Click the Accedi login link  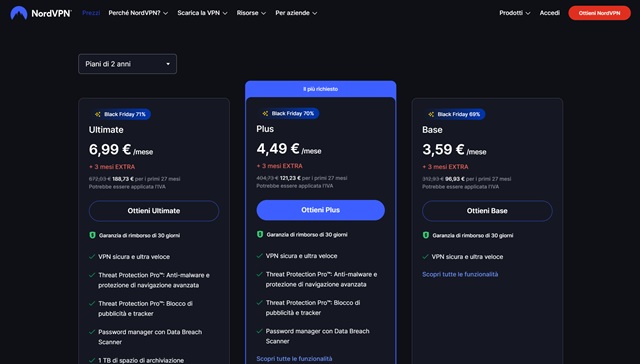coord(549,13)
